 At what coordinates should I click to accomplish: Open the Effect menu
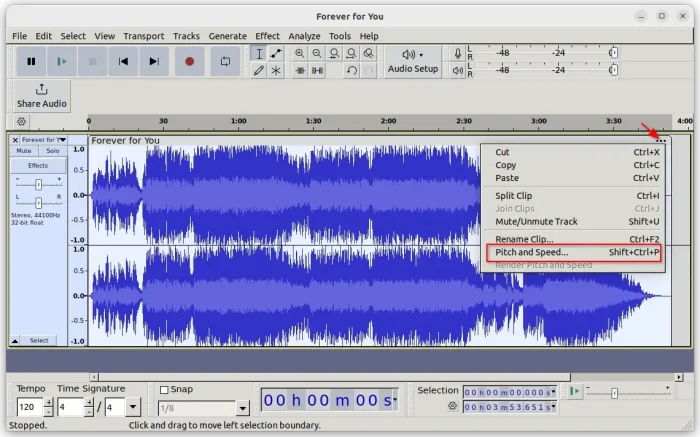click(267, 36)
